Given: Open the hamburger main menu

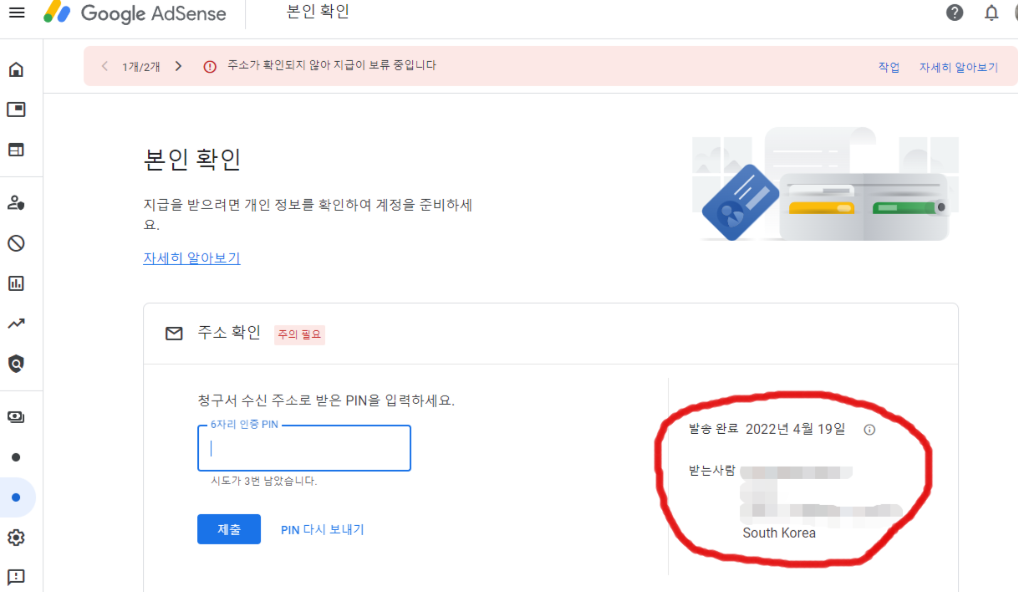Looking at the screenshot, I should coord(16,13).
